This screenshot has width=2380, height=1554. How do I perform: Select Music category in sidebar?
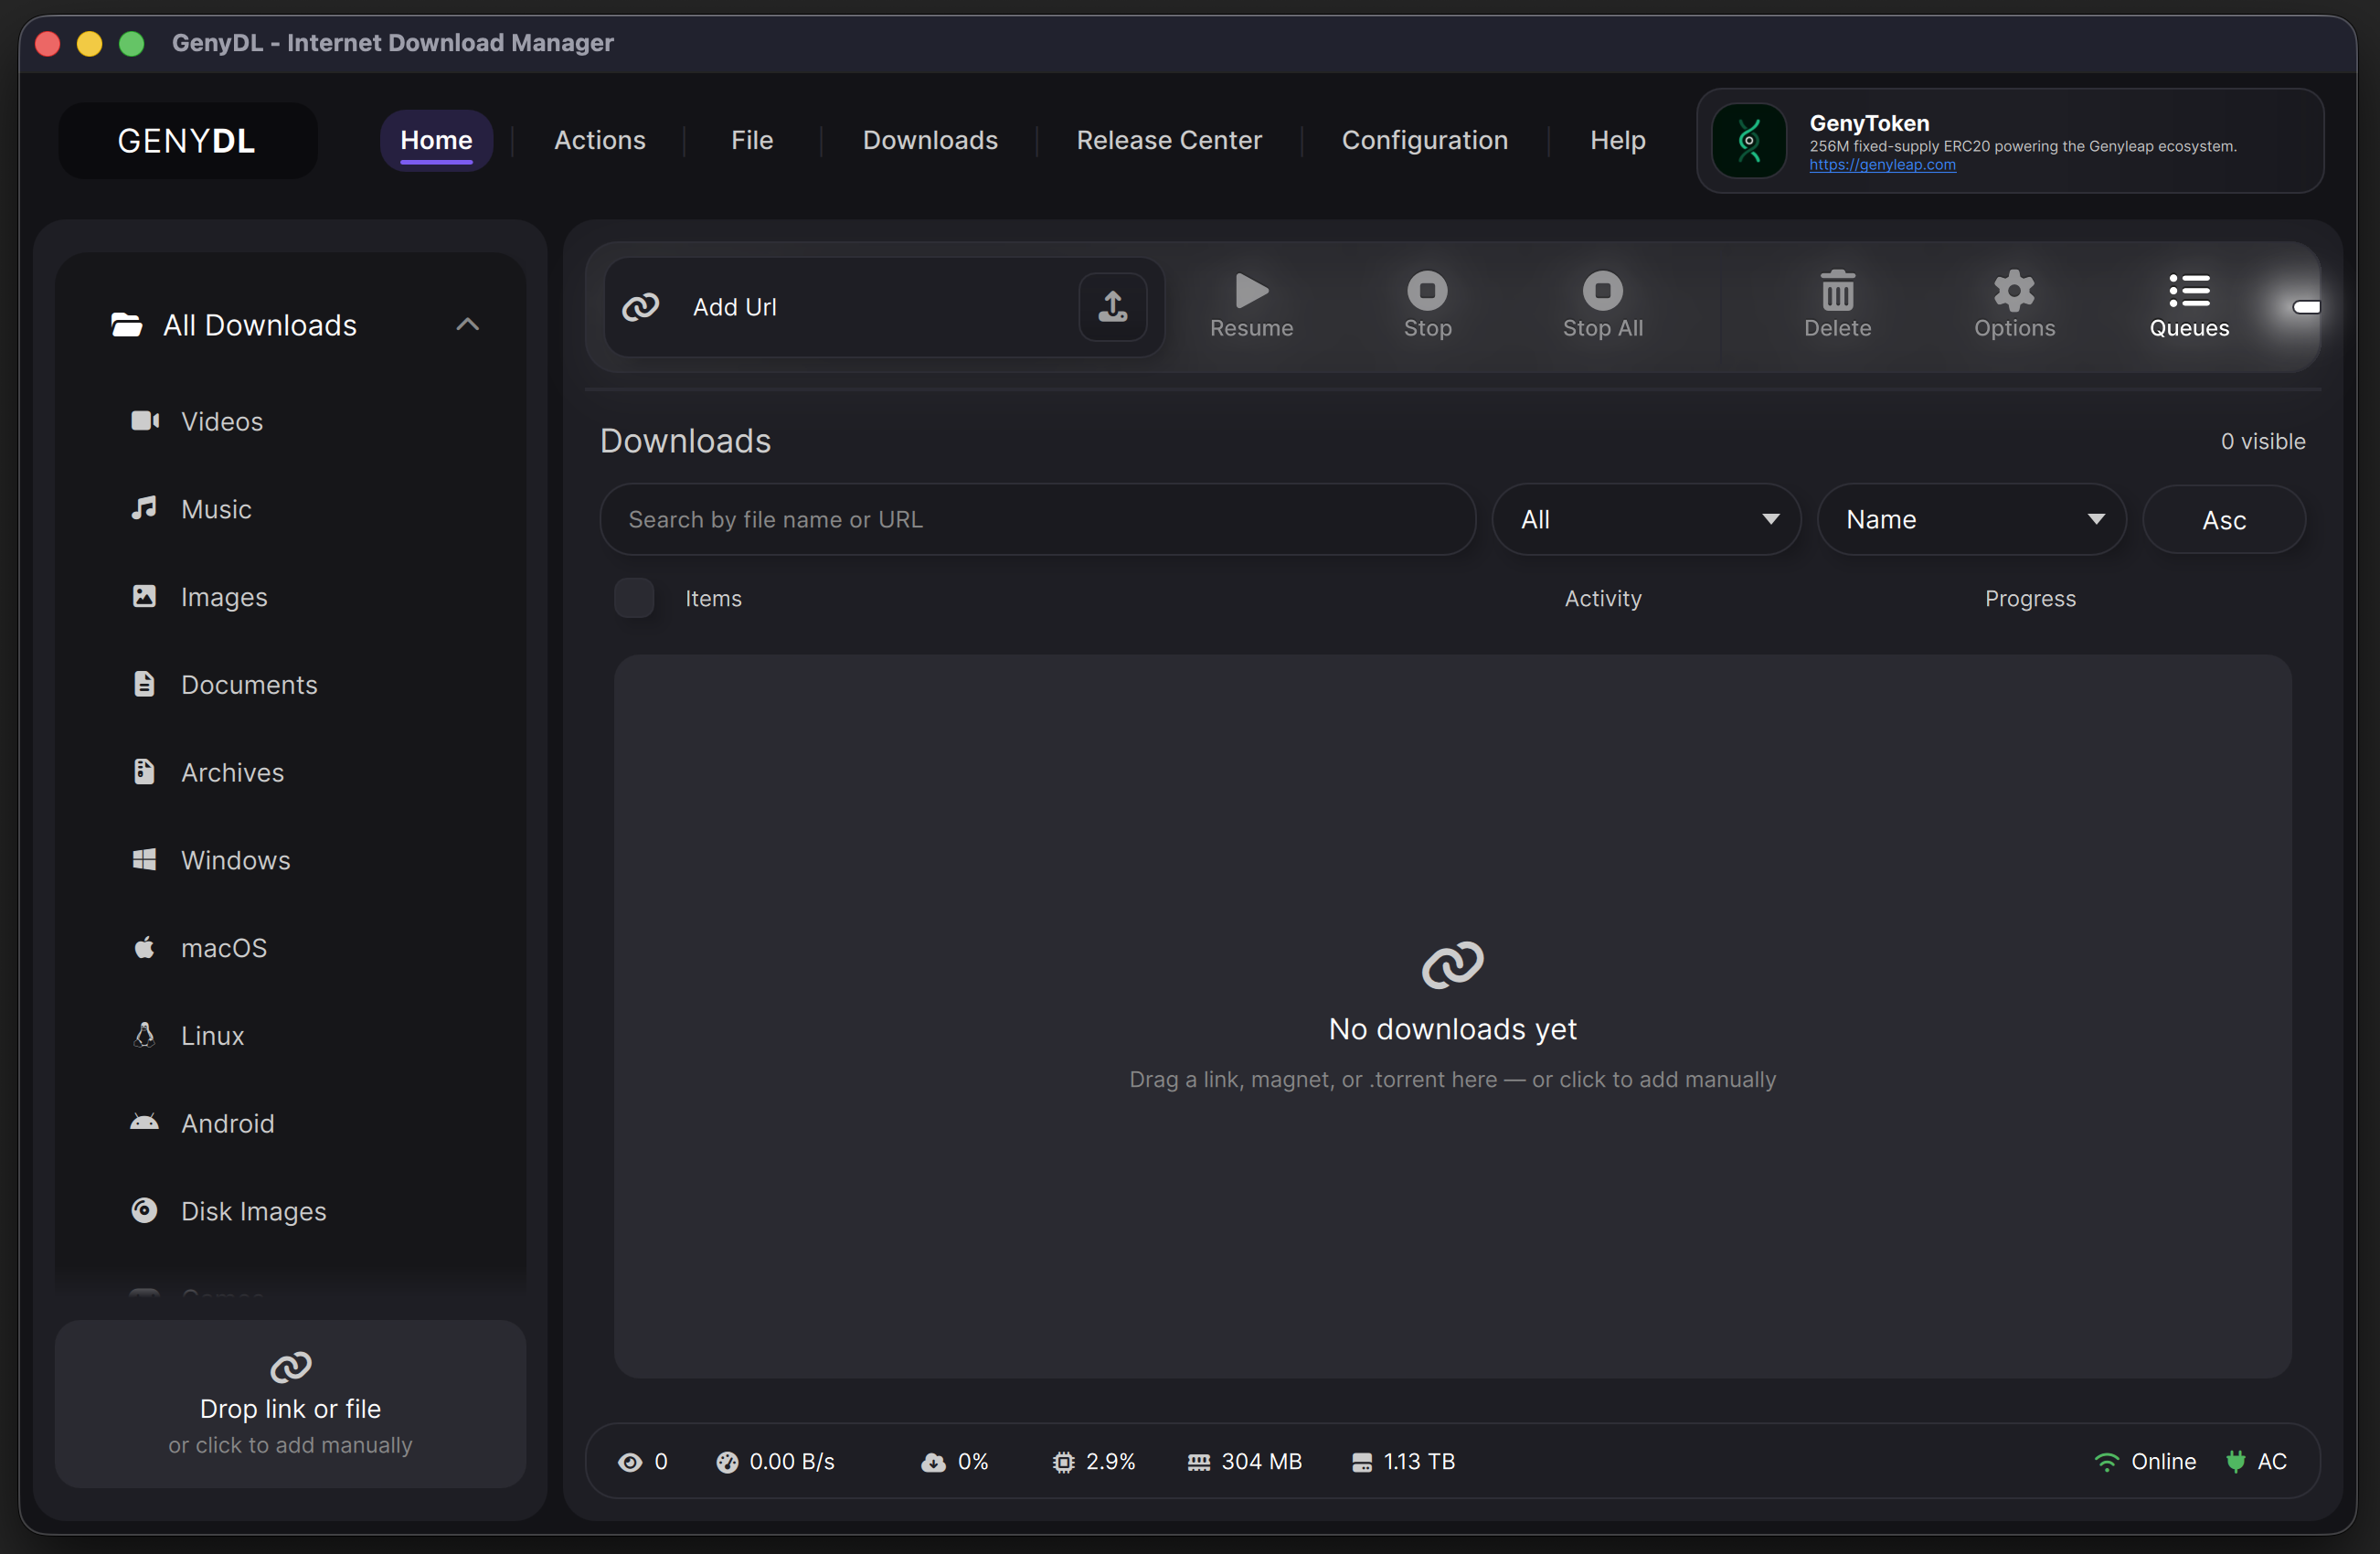[x=290, y=509]
